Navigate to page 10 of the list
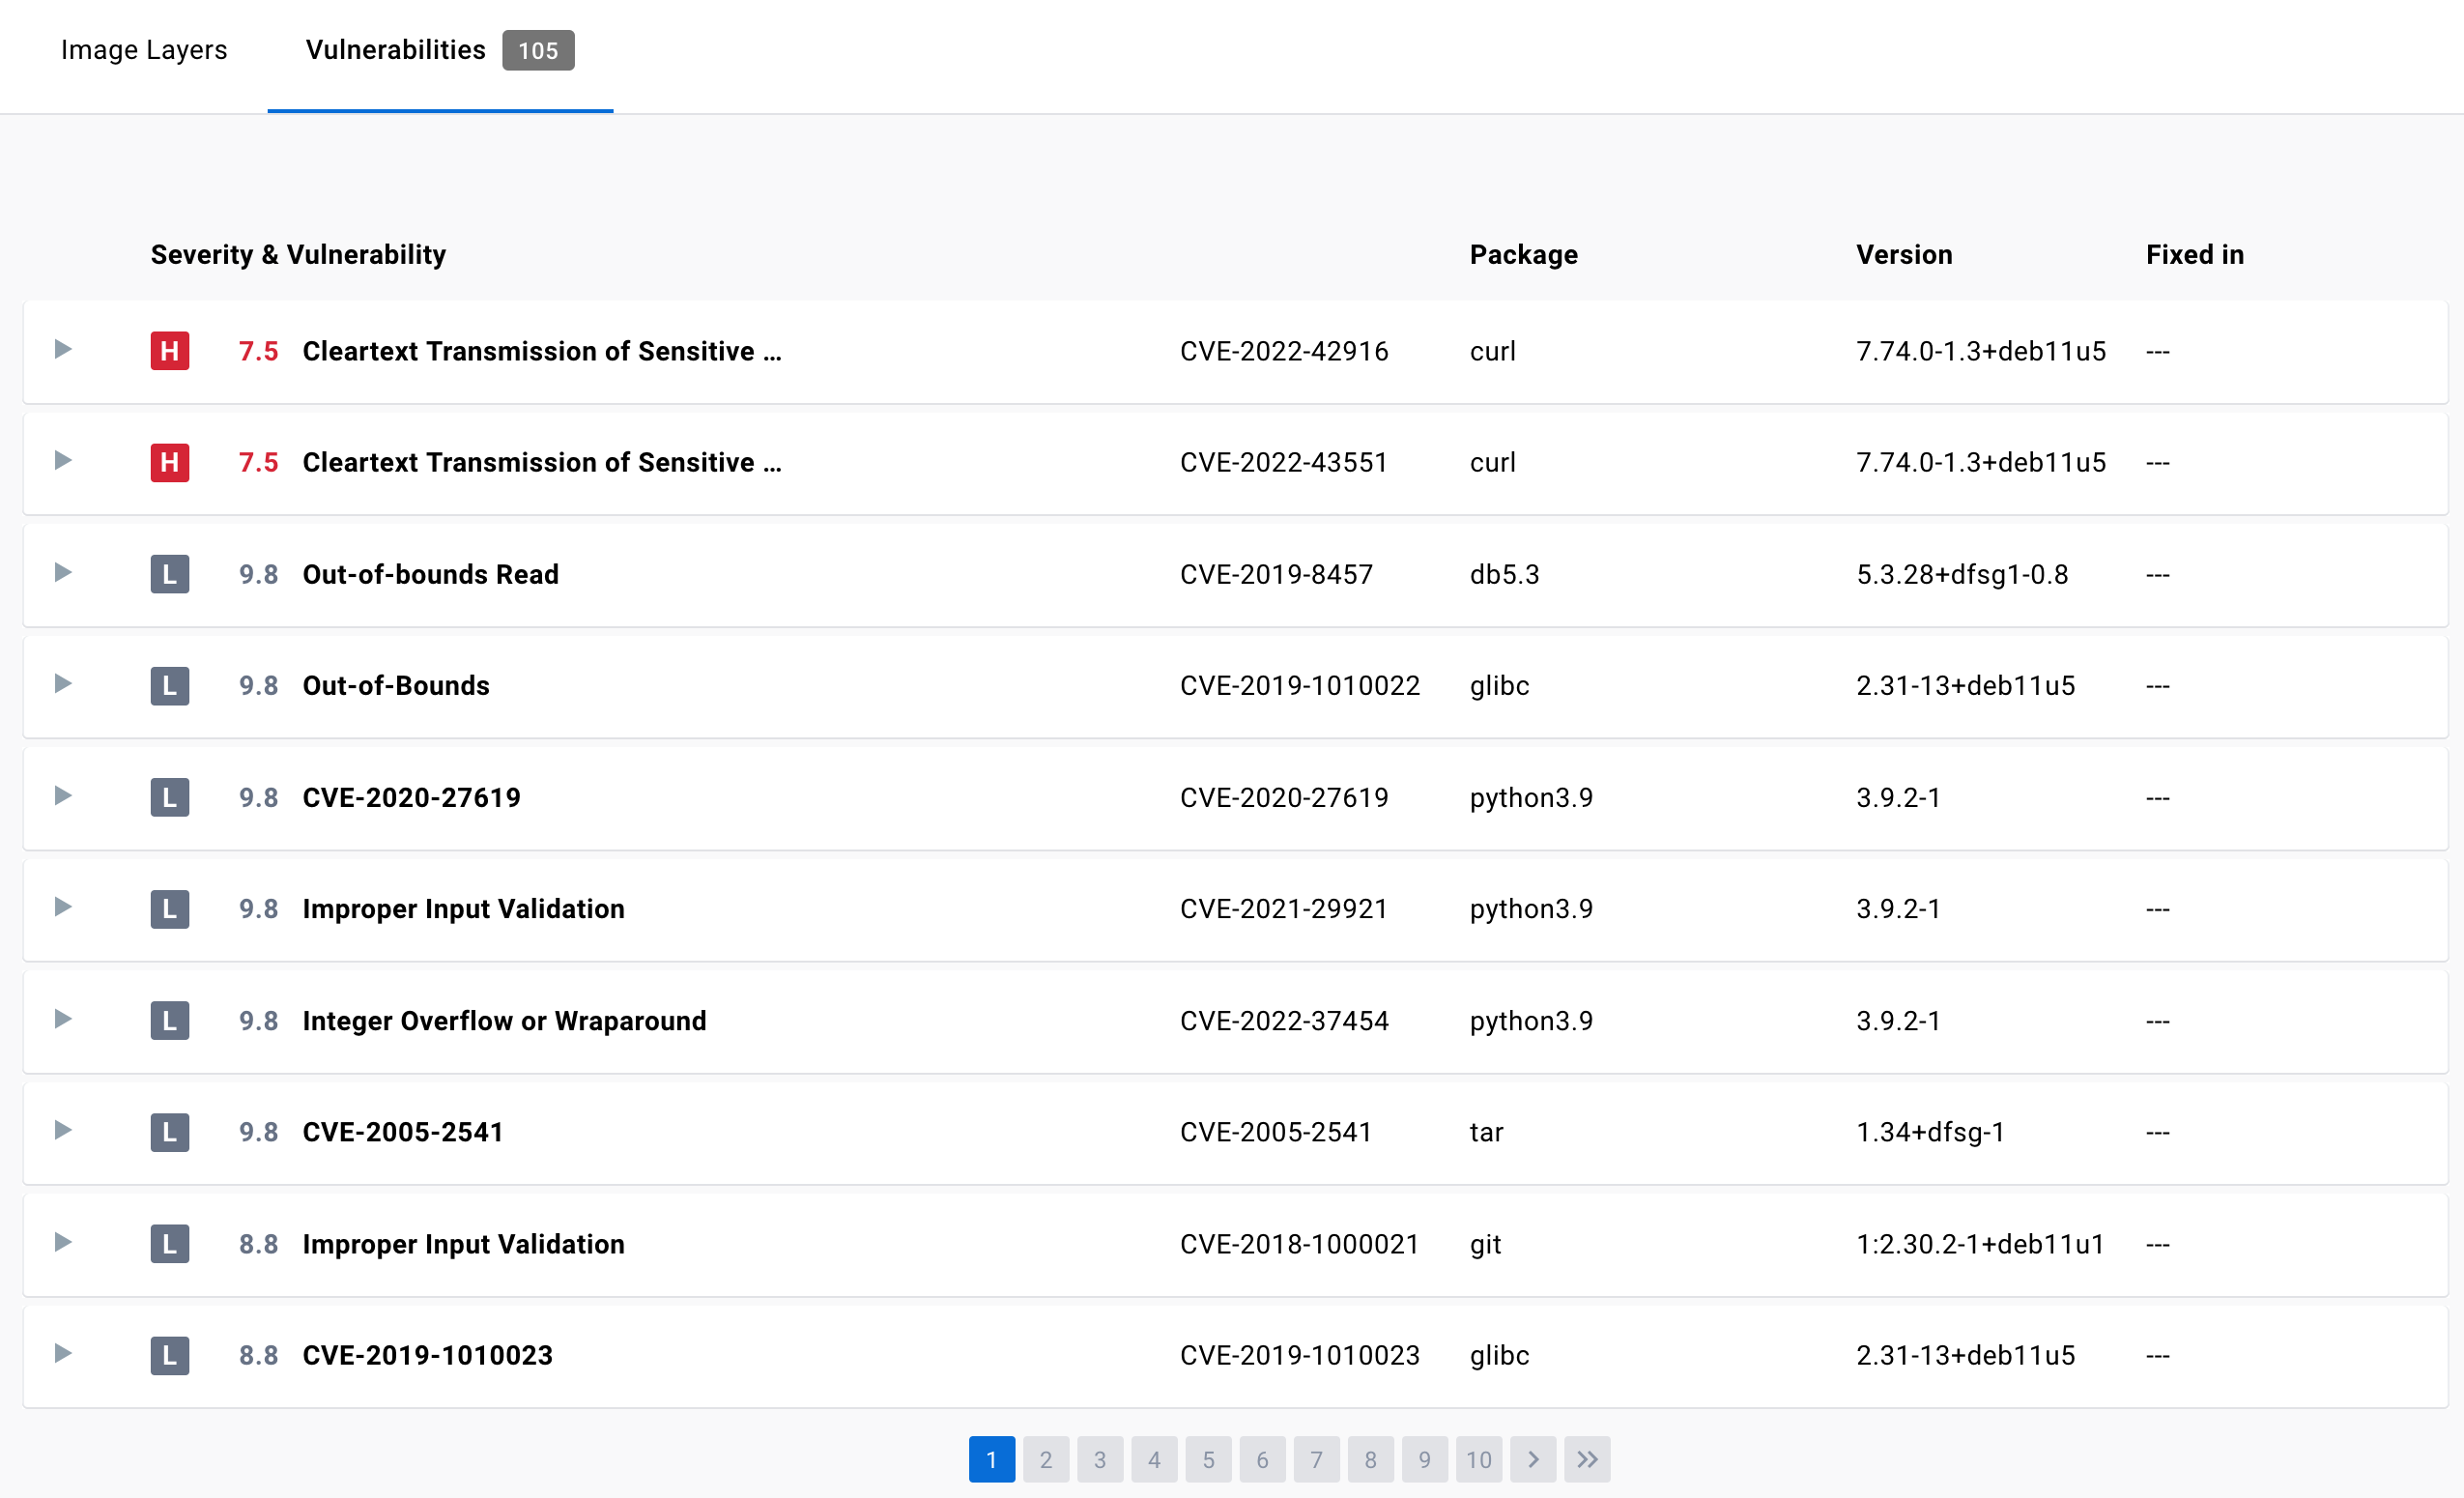The height and width of the screenshot is (1498, 2464). [x=1478, y=1459]
